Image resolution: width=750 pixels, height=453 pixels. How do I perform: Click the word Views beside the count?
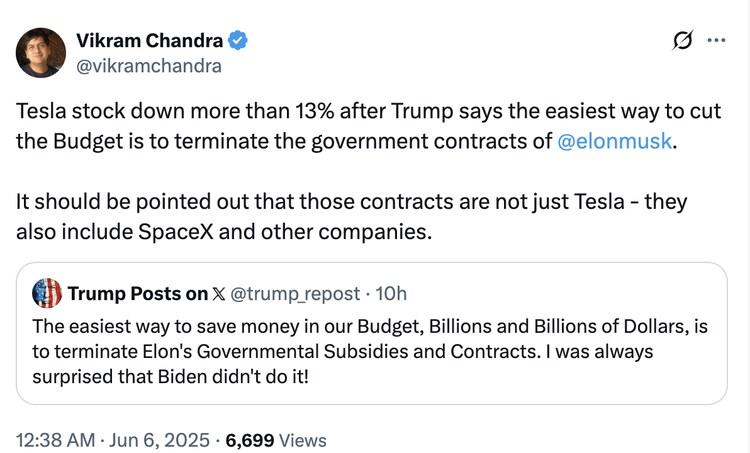pos(304,439)
